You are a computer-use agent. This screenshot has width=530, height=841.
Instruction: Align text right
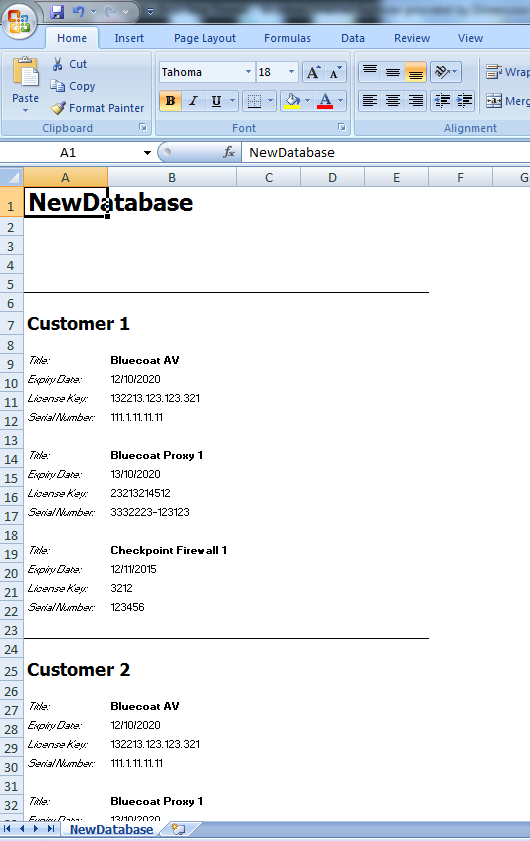(416, 100)
